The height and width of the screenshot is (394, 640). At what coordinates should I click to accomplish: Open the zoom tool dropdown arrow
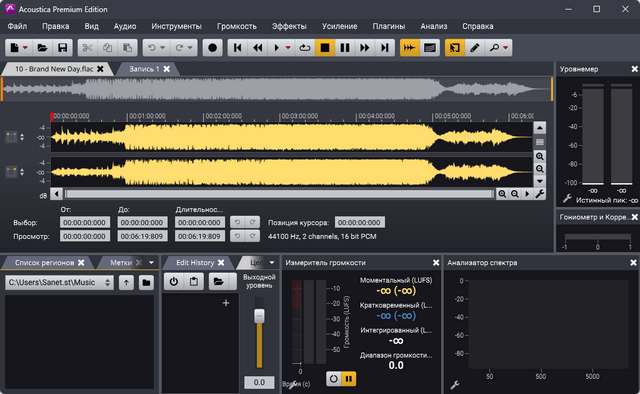coord(506,48)
